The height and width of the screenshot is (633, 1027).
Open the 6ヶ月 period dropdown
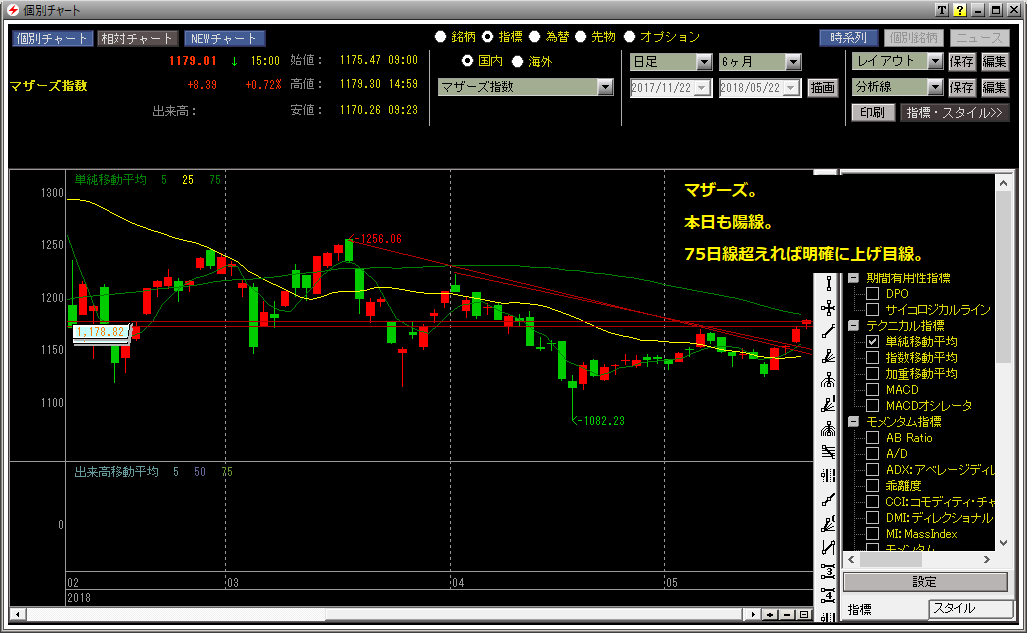[793, 62]
